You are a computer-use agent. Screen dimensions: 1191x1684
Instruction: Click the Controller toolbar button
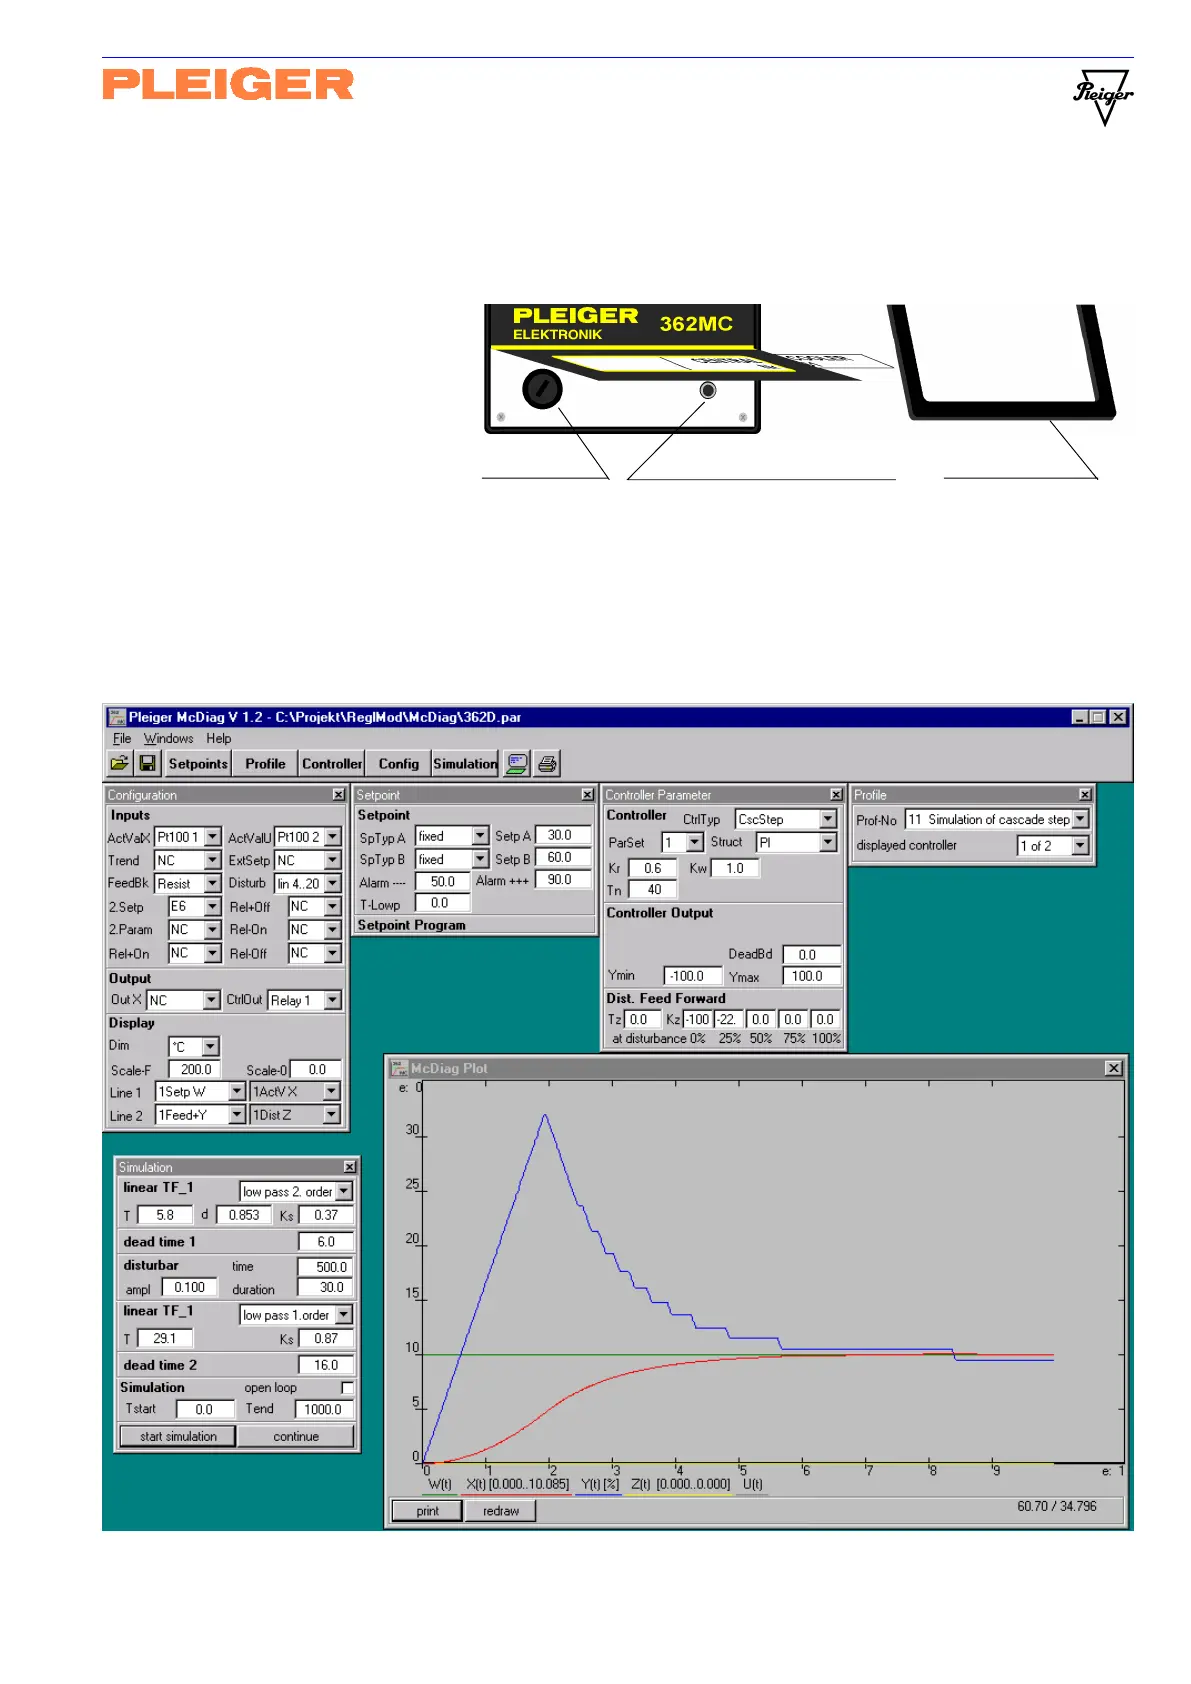click(x=332, y=763)
